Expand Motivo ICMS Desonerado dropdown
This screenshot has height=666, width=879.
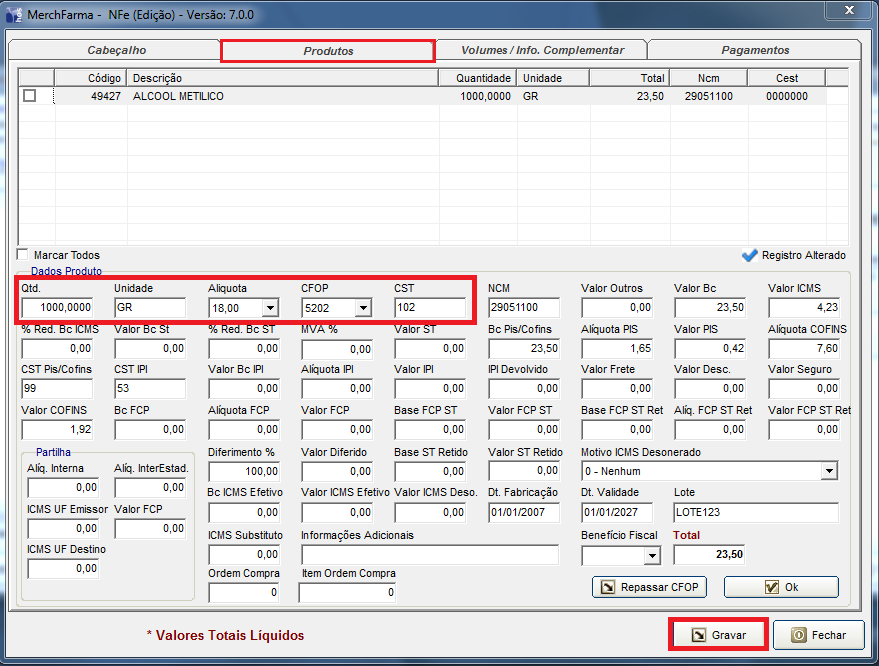pos(828,471)
